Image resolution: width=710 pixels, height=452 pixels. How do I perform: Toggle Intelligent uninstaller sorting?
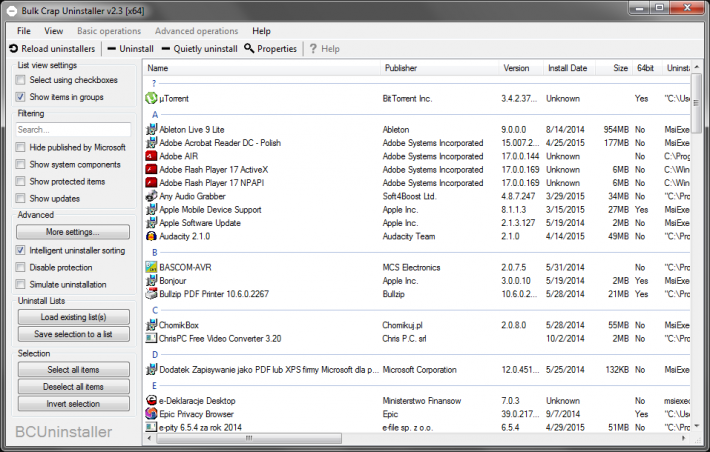20,250
